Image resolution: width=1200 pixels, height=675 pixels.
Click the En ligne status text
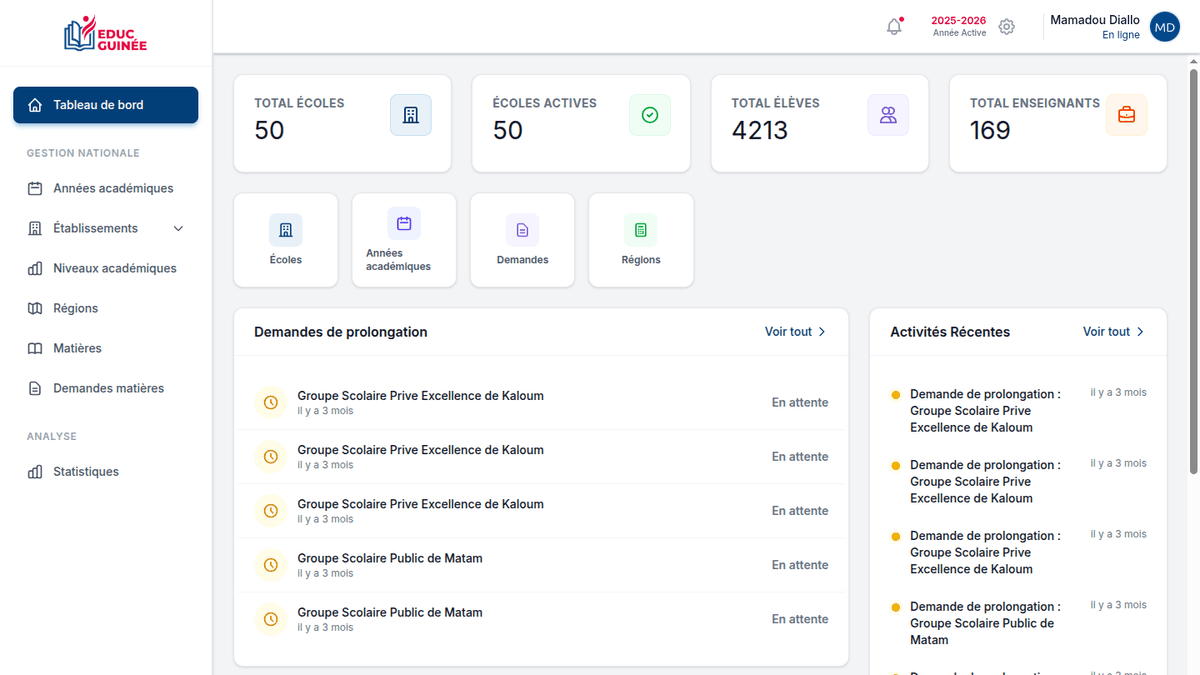click(x=1121, y=35)
